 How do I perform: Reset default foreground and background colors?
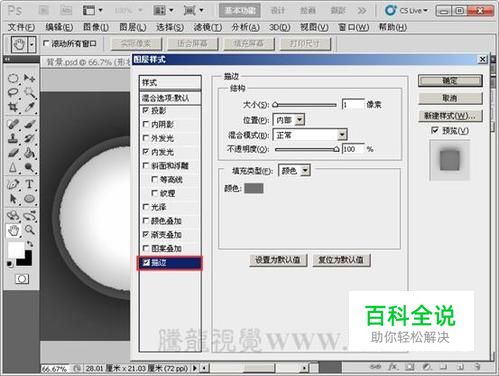pyautogui.click(x=10, y=264)
